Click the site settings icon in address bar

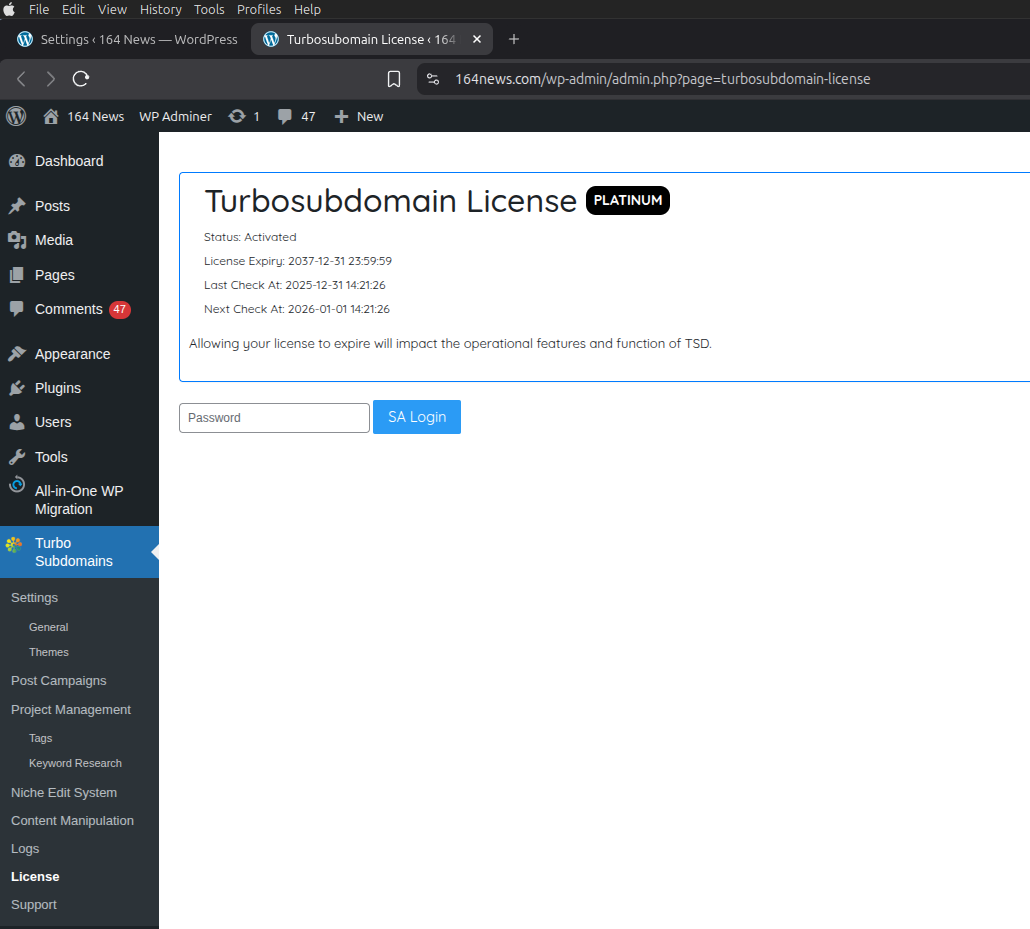point(433,79)
